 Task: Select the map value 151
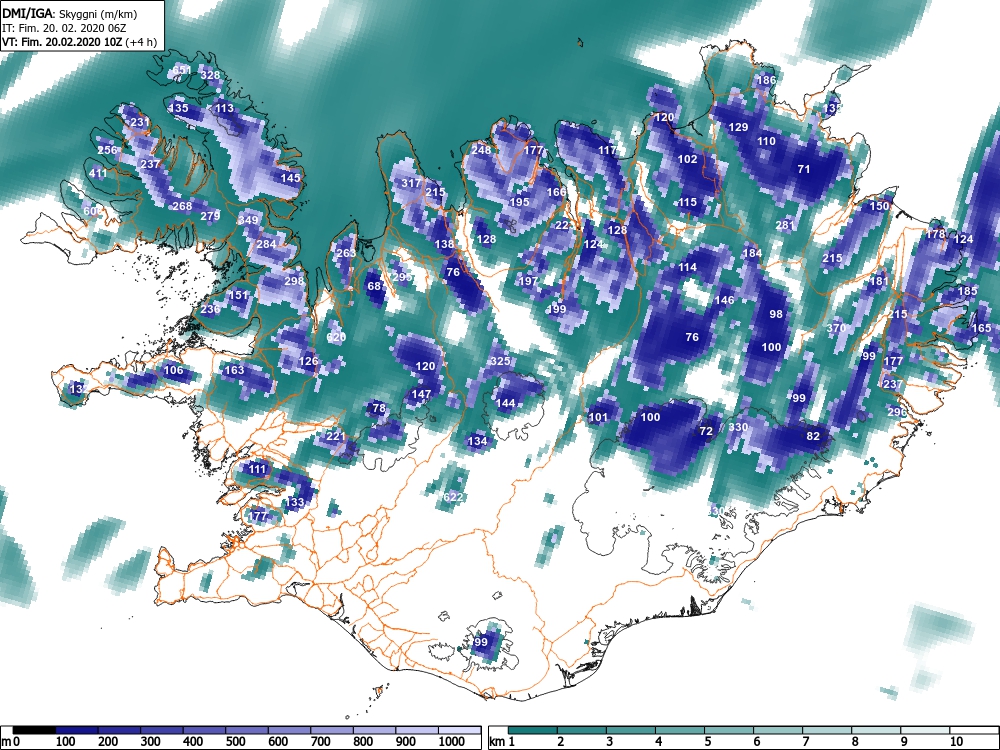pyautogui.click(x=238, y=295)
